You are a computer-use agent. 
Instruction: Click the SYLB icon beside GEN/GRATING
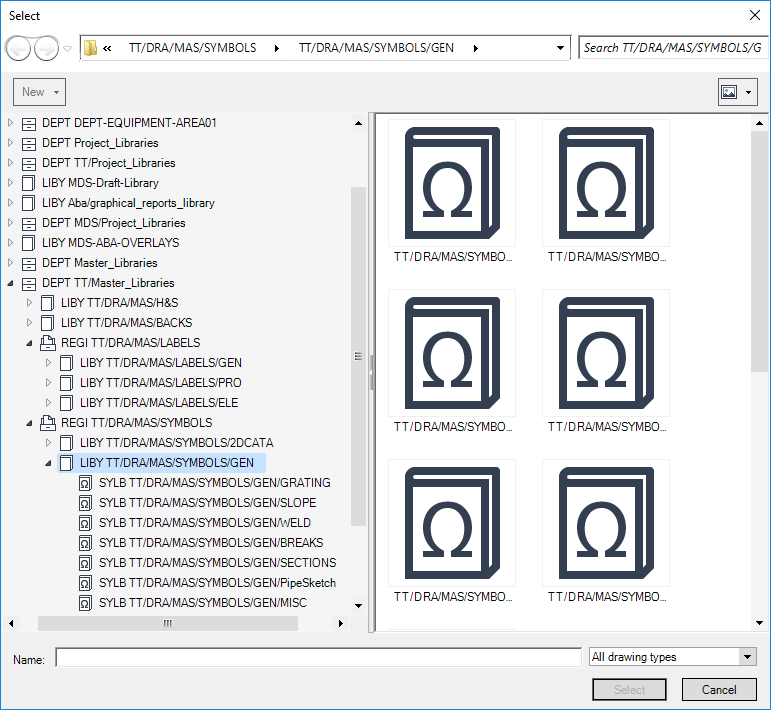pos(85,483)
